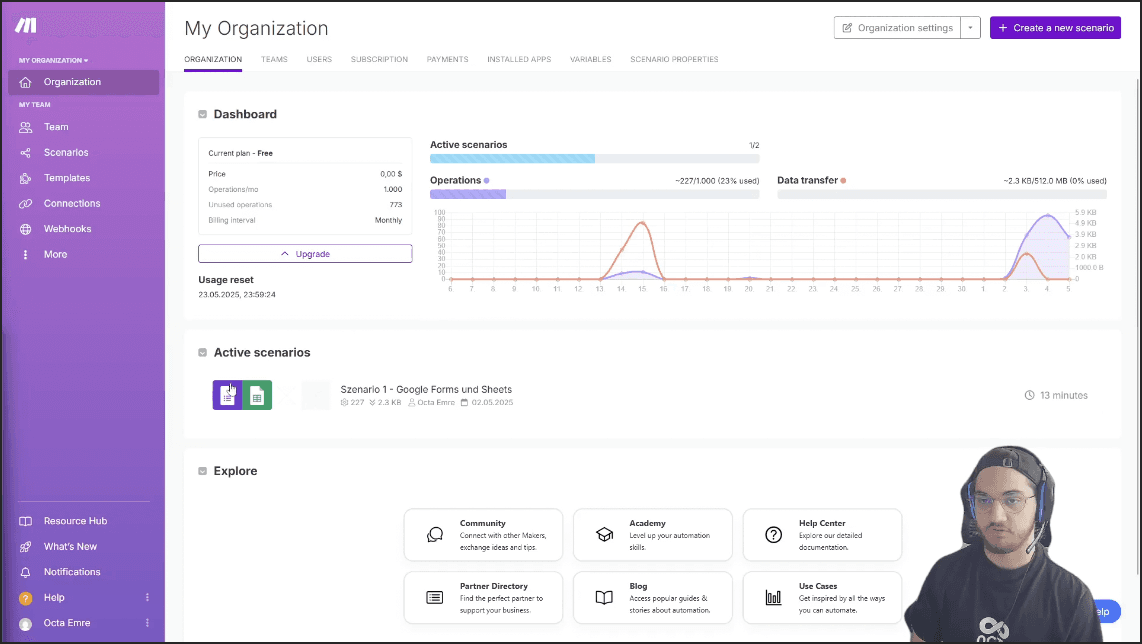This screenshot has width=1142, height=644.
Task: Click the Help question mark icon
Action: (x=25, y=598)
